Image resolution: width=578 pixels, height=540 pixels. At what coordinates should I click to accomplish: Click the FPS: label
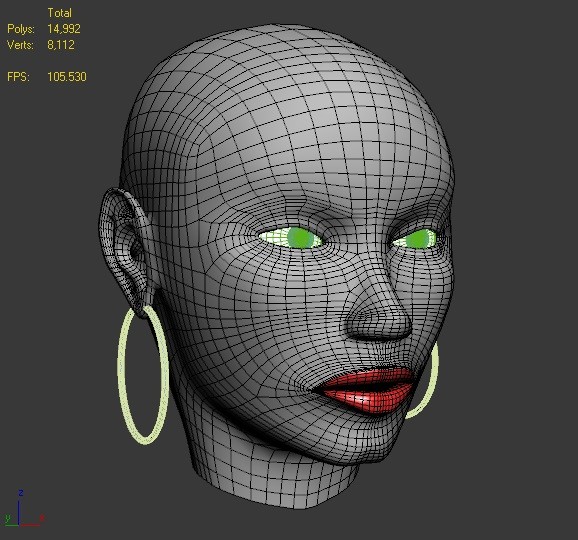pos(18,77)
